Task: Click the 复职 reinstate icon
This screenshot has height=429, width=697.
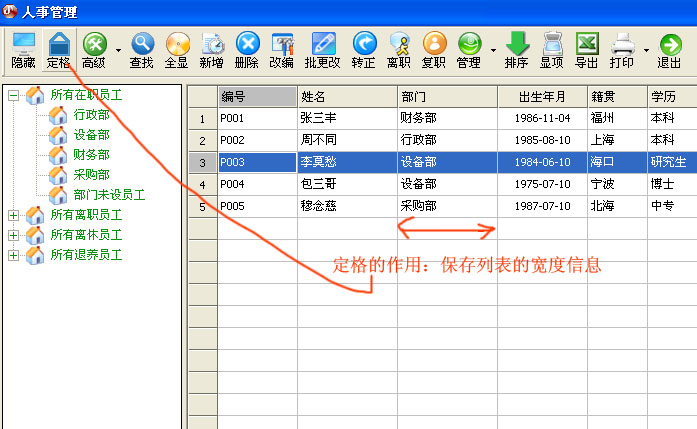Action: pos(434,50)
